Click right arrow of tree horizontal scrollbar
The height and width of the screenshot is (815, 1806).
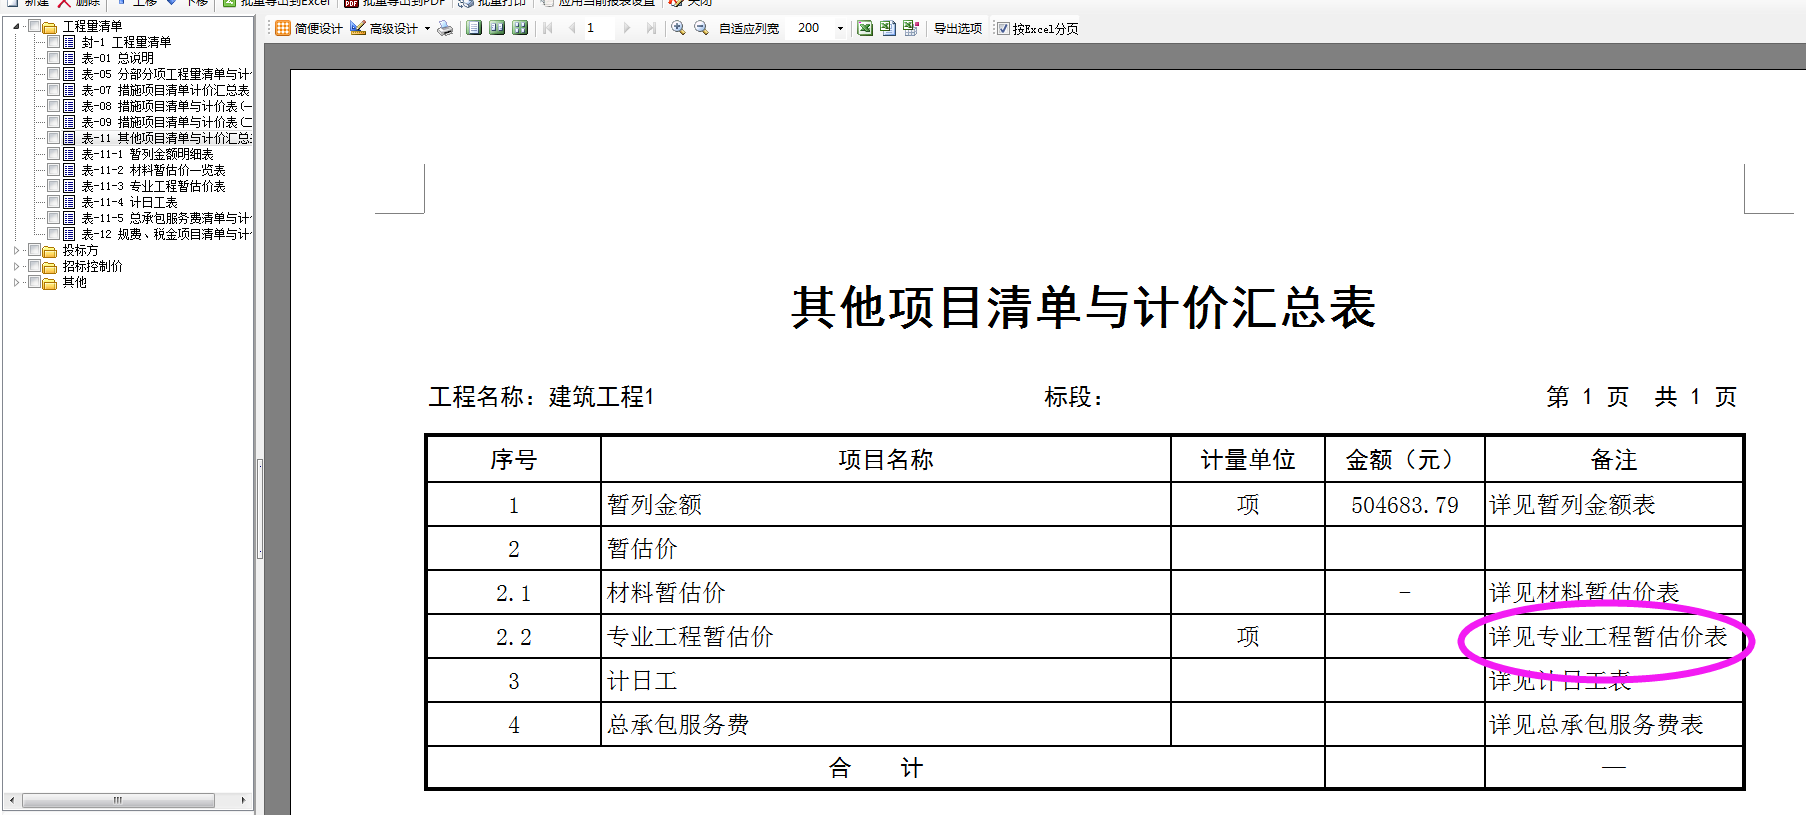pos(243,800)
